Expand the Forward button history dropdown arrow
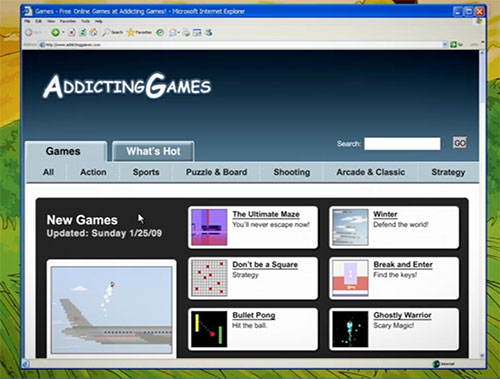Screen dimensions: 500x379 coord(63,32)
